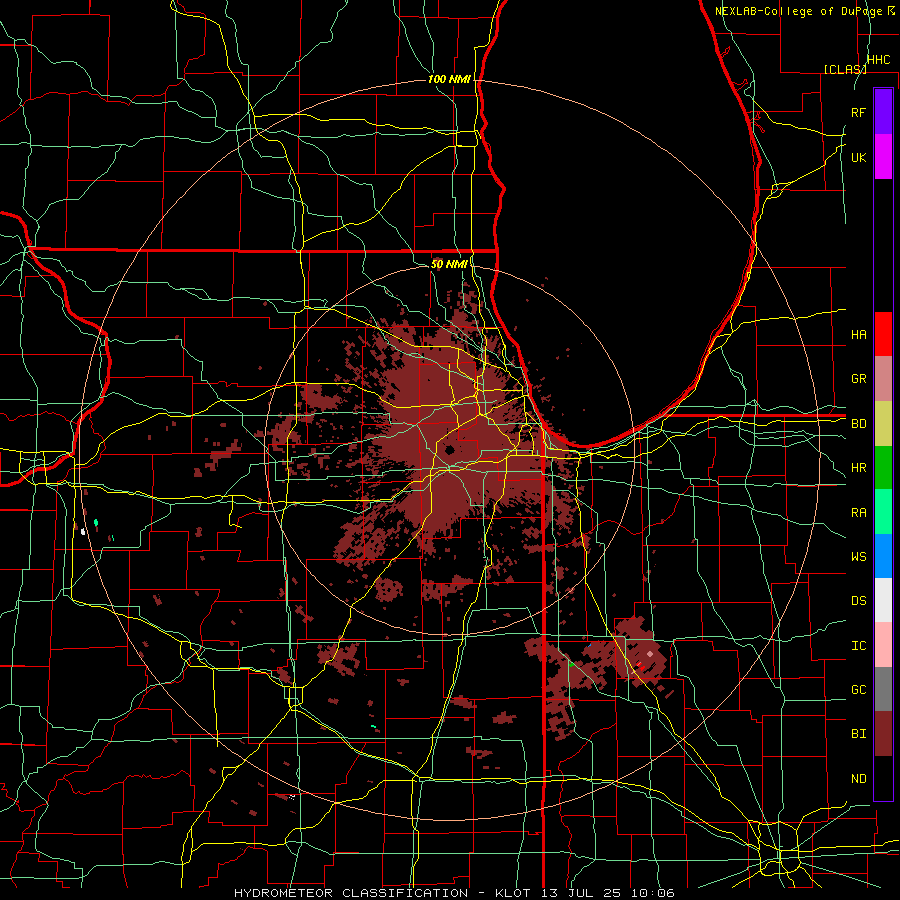900x900 pixels.
Task: Click the 100 NMI range ring label
Action: 449,79
